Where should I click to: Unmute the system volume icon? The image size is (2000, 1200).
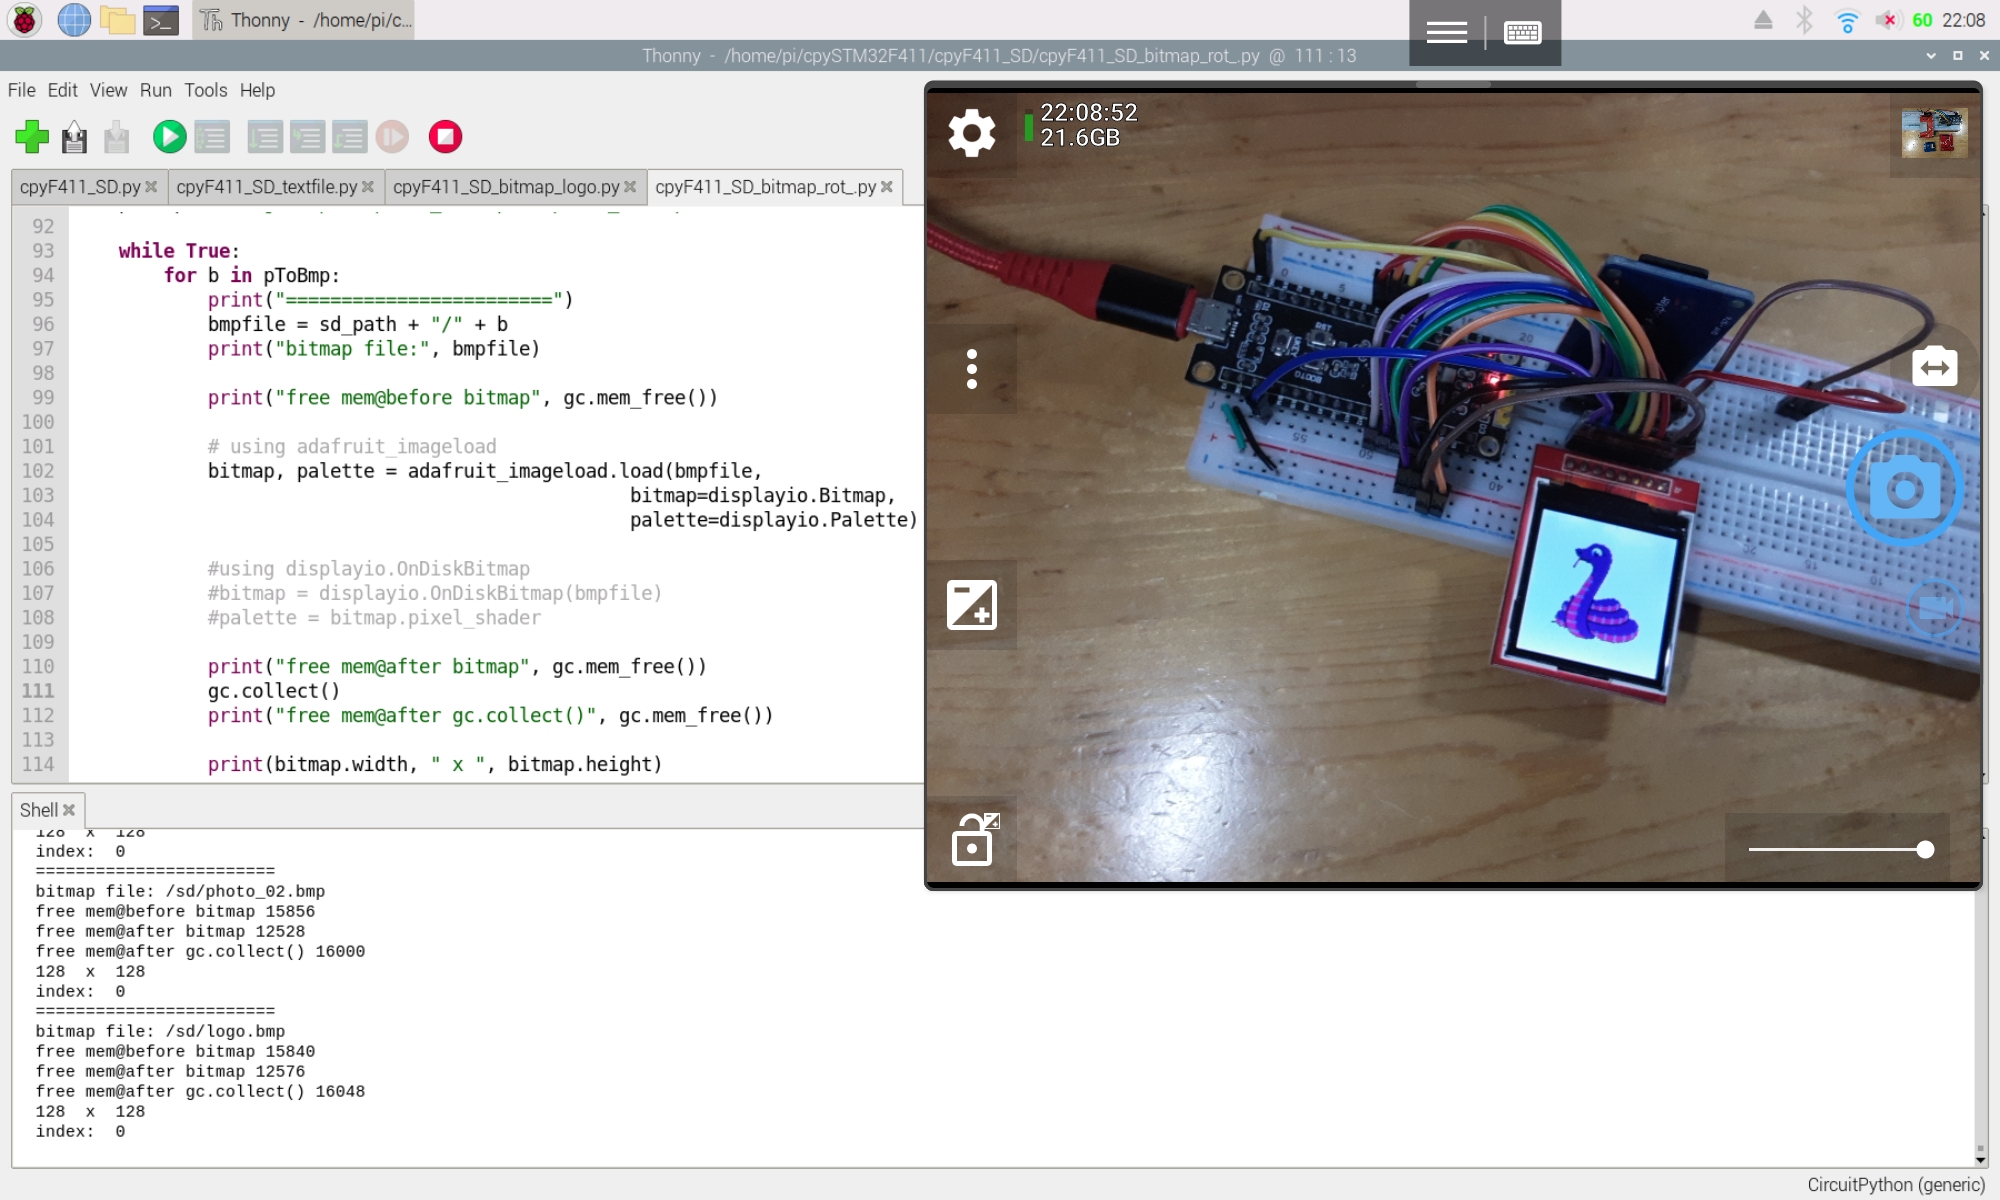(x=1888, y=18)
